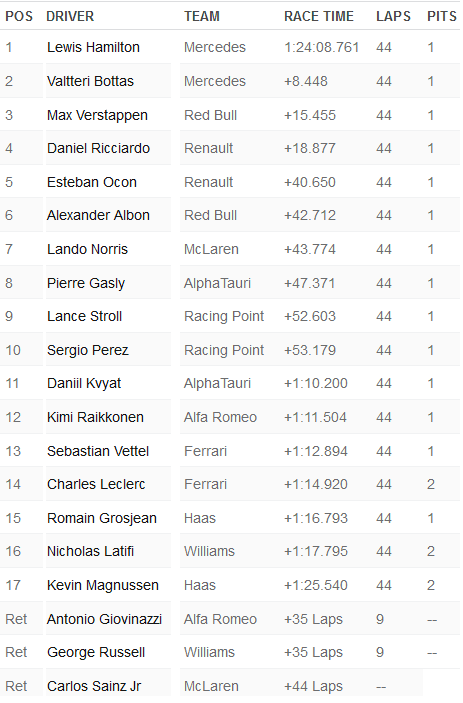Select driver Valtteri Bottas
Screen dimensions: 463x703
coord(90,81)
